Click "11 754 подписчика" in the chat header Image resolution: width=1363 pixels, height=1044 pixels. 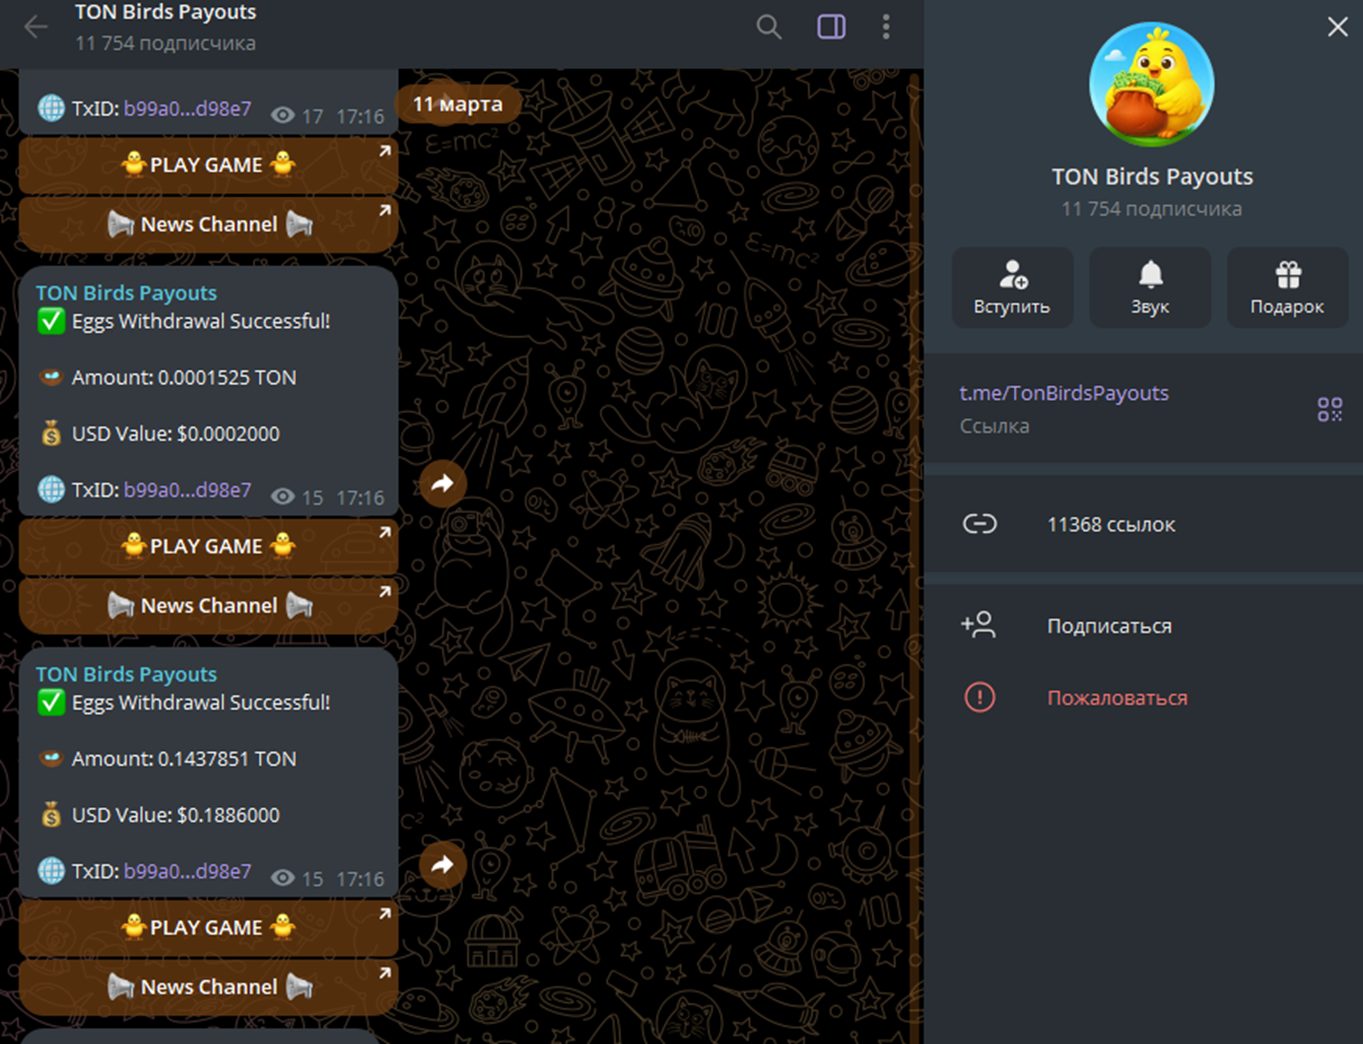tap(166, 43)
